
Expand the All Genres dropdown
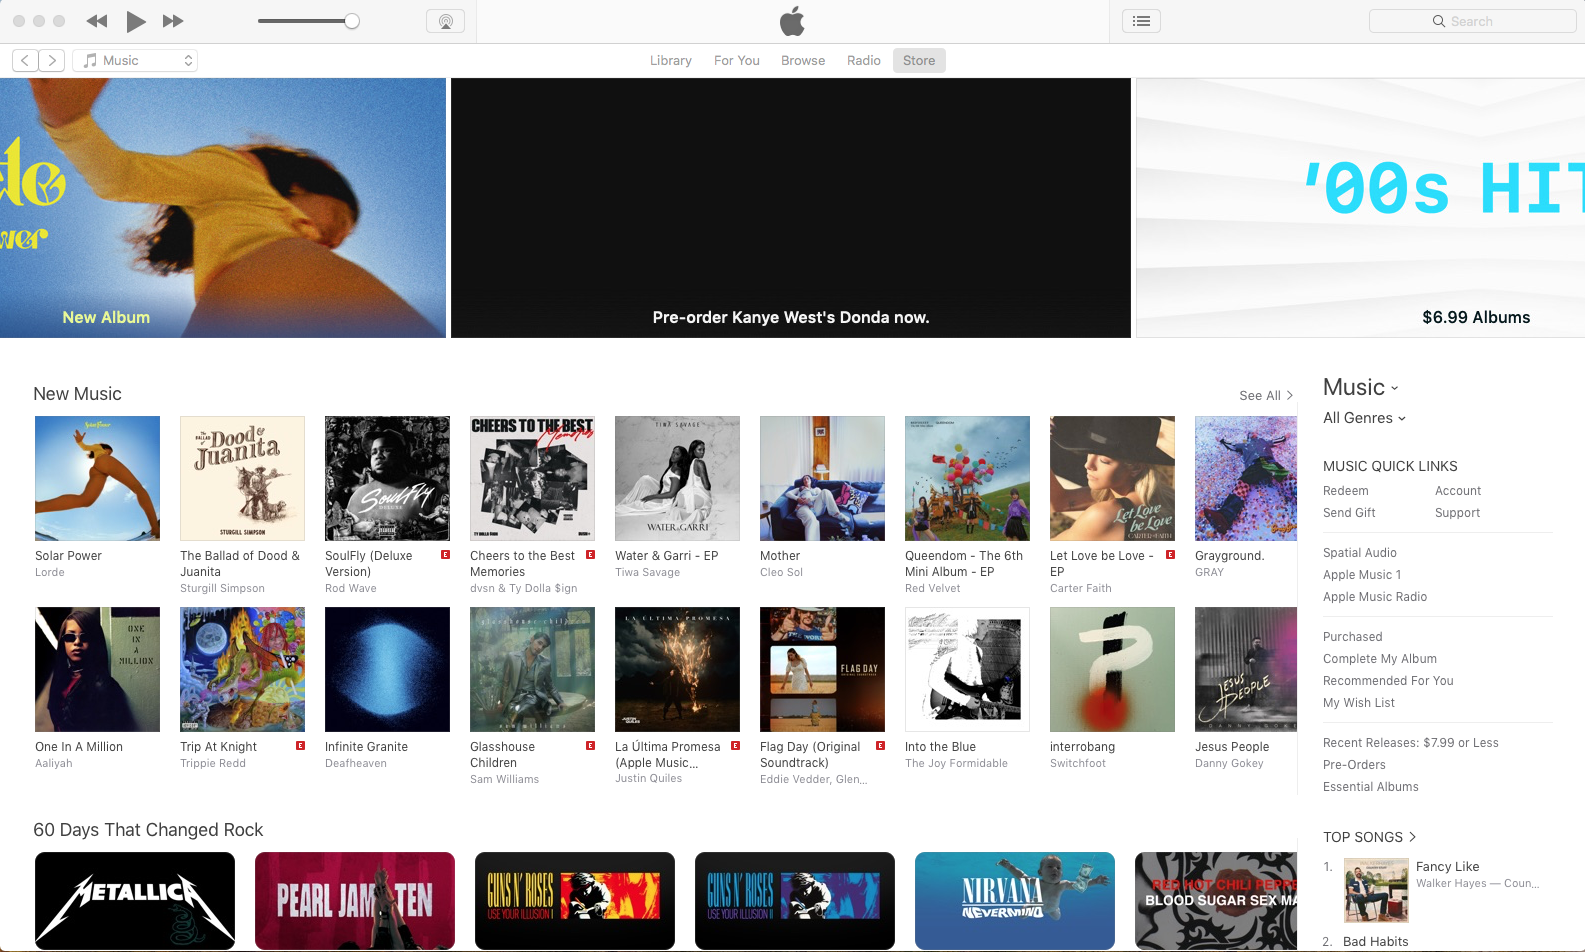[x=1364, y=418]
